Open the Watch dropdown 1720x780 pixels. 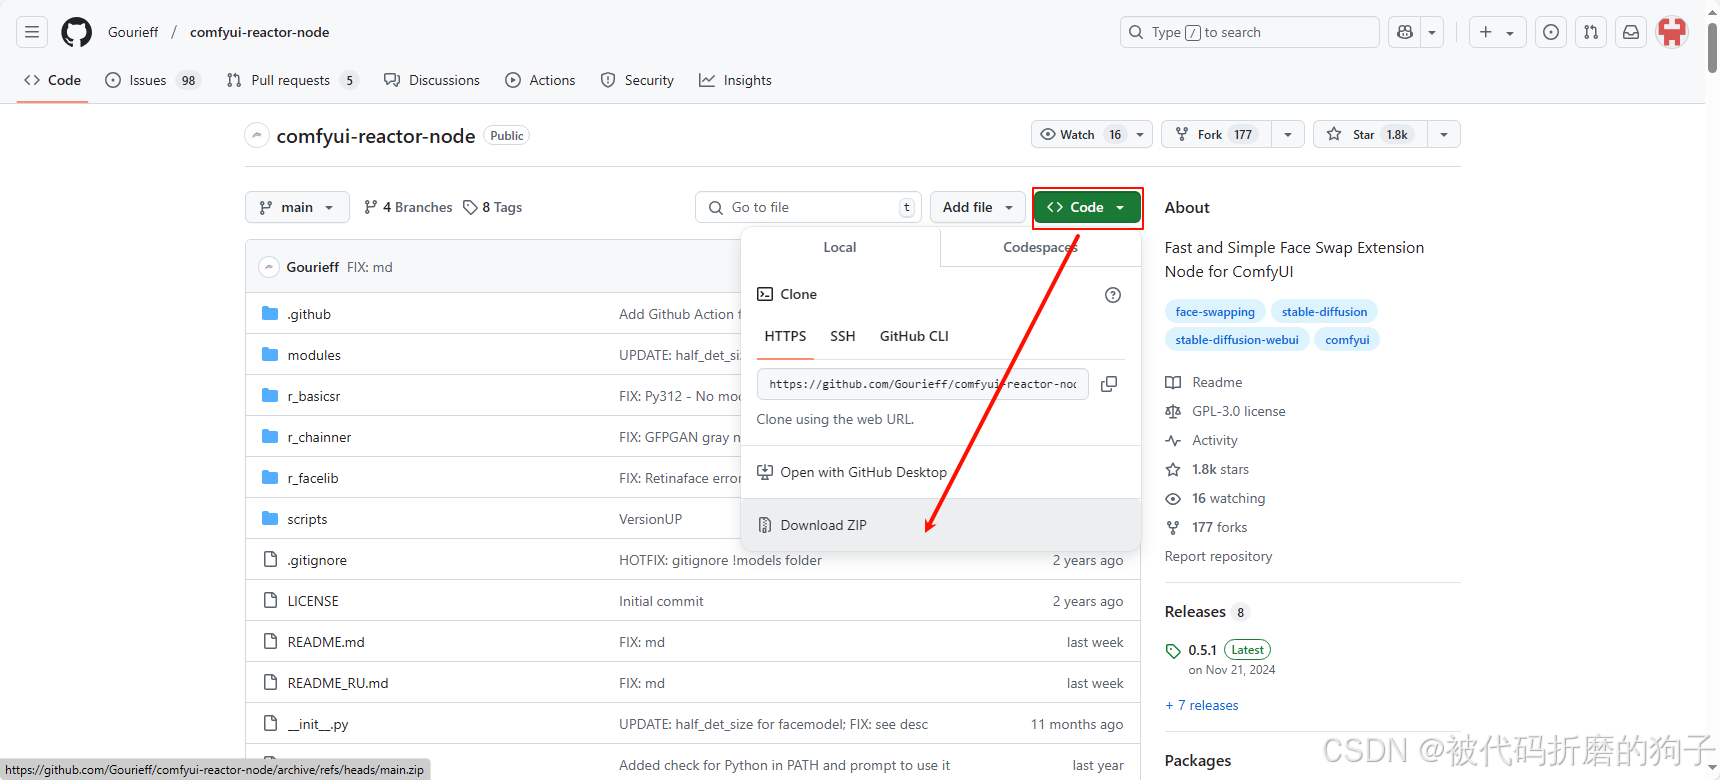point(1092,134)
